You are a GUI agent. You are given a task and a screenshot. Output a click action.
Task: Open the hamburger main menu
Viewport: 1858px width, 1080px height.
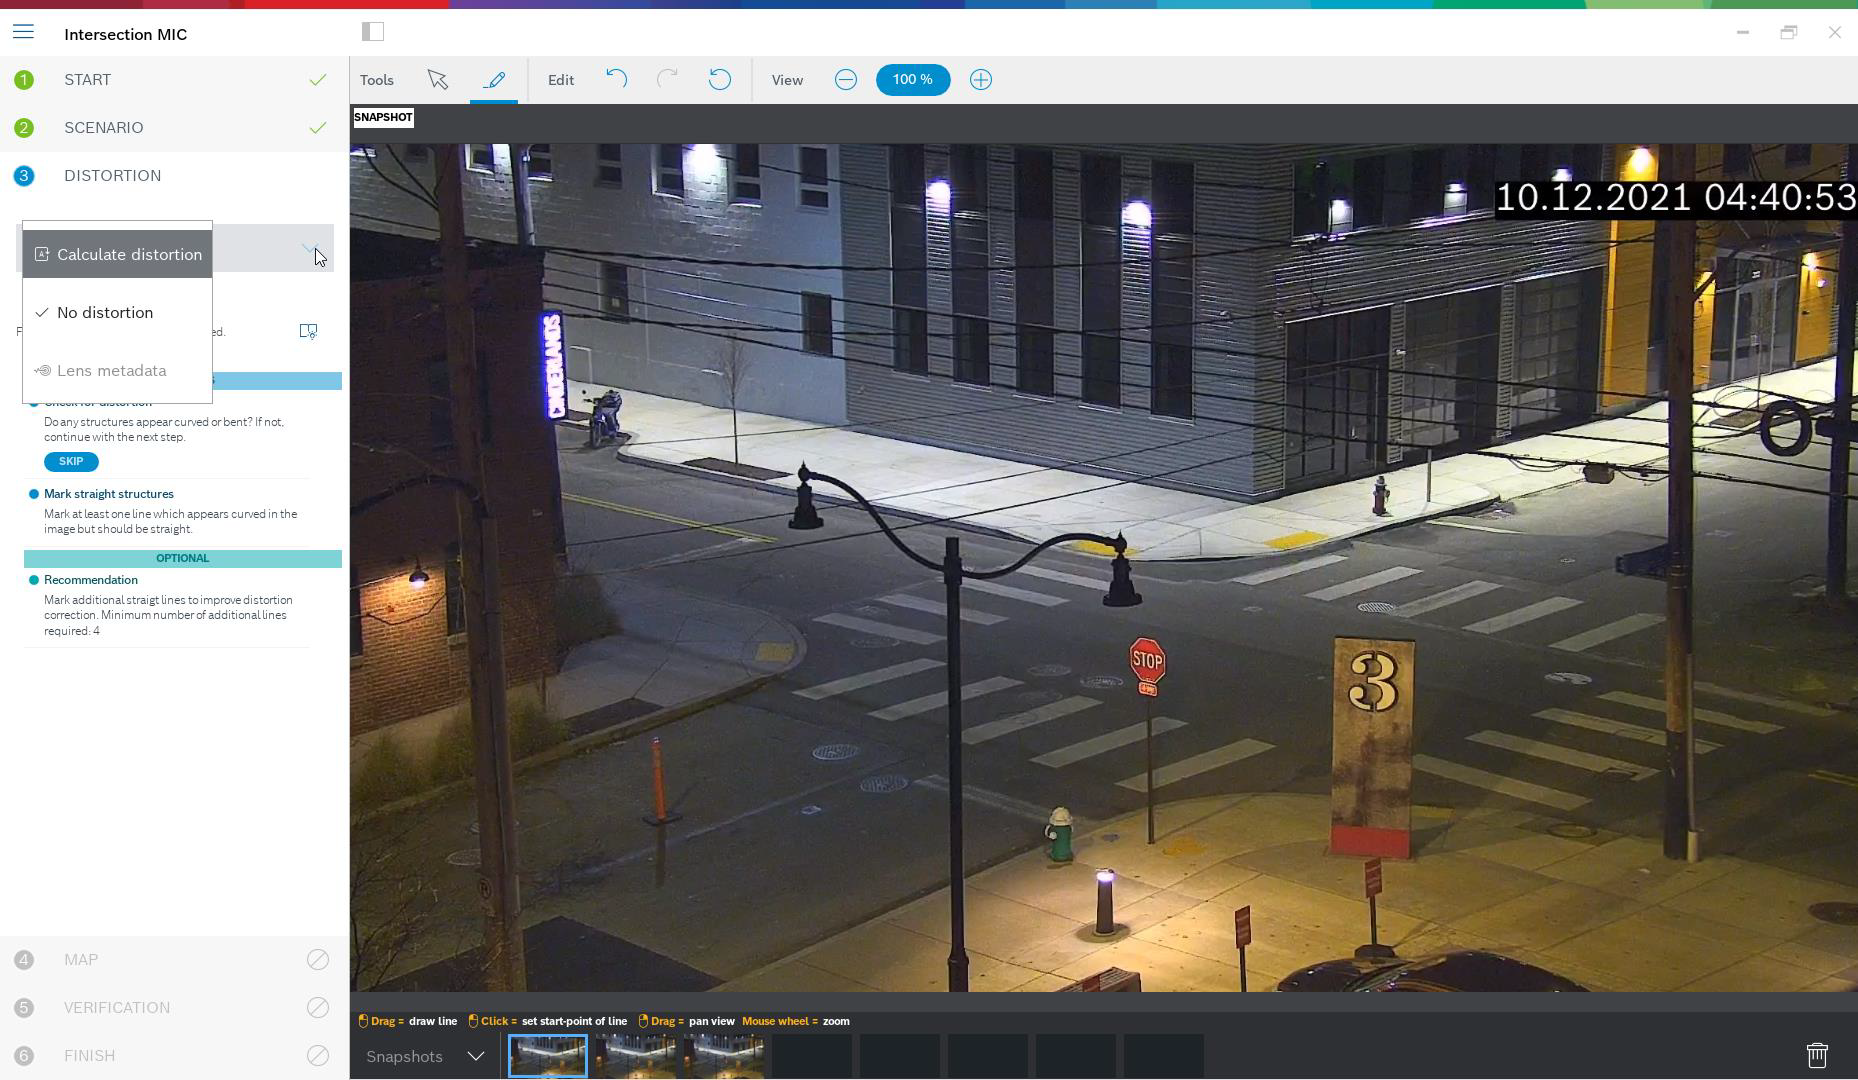coord(23,33)
